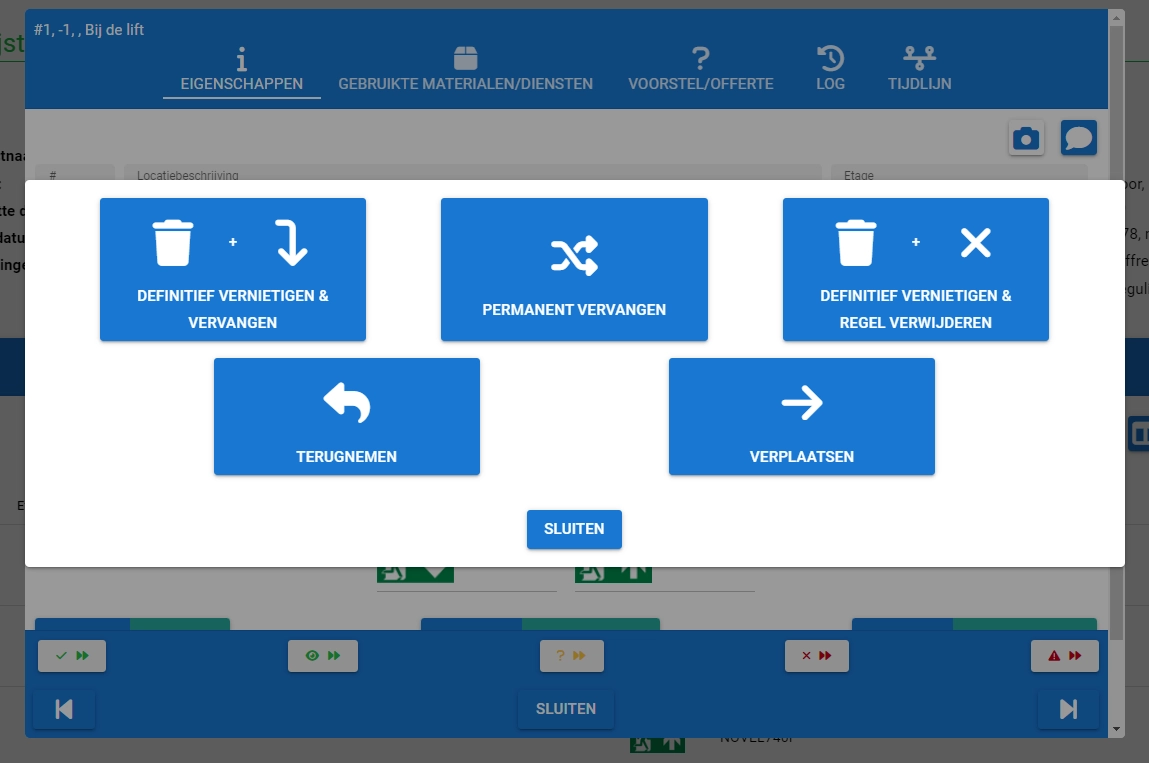Choose Definitief Vernietigen & Vervangen
1149x763 pixels.
(233, 269)
